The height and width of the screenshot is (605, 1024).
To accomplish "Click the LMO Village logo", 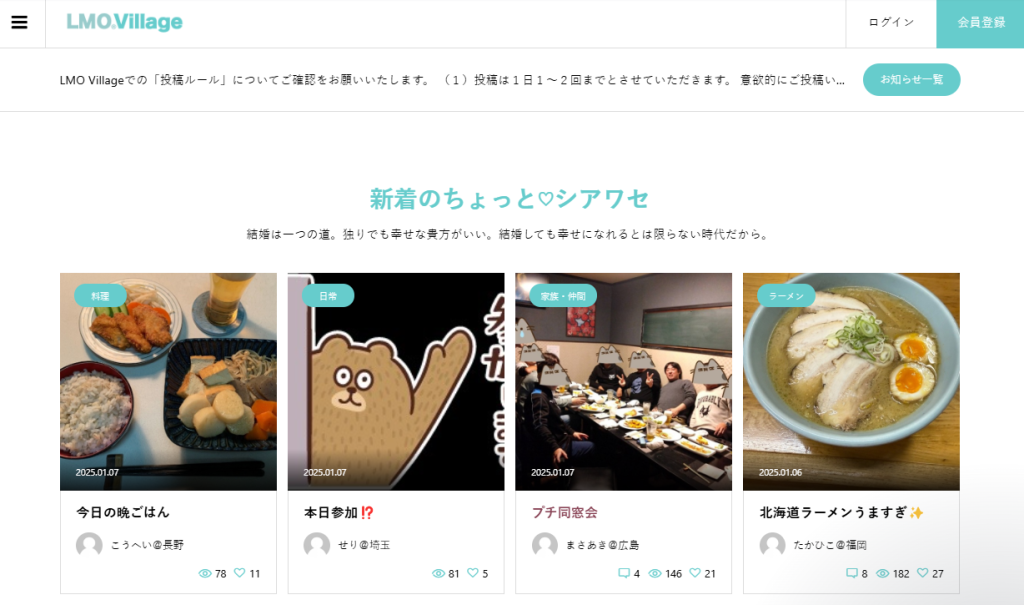I will 124,22.
